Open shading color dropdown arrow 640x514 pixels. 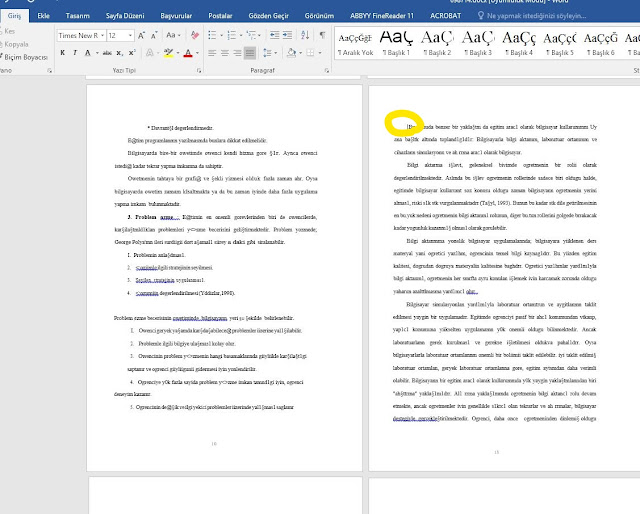point(300,53)
